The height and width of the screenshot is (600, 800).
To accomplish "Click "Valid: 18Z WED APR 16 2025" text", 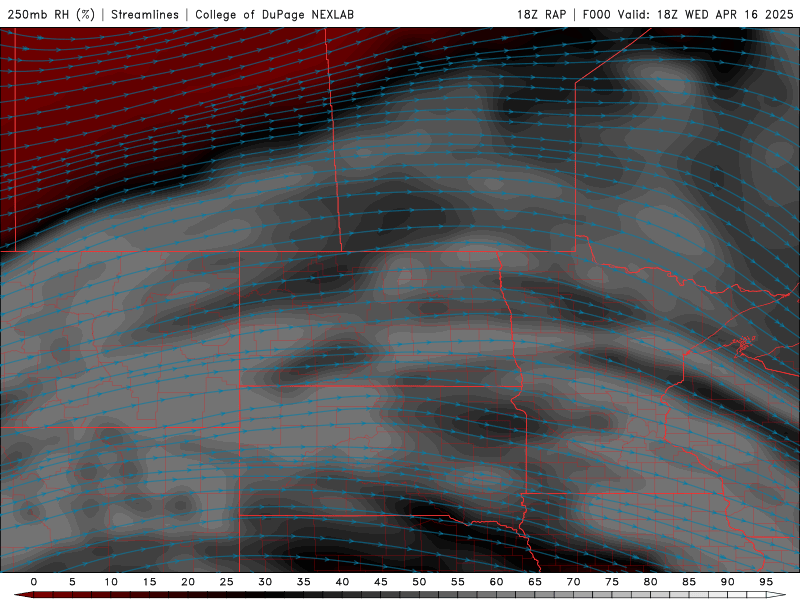I will pos(705,14).
